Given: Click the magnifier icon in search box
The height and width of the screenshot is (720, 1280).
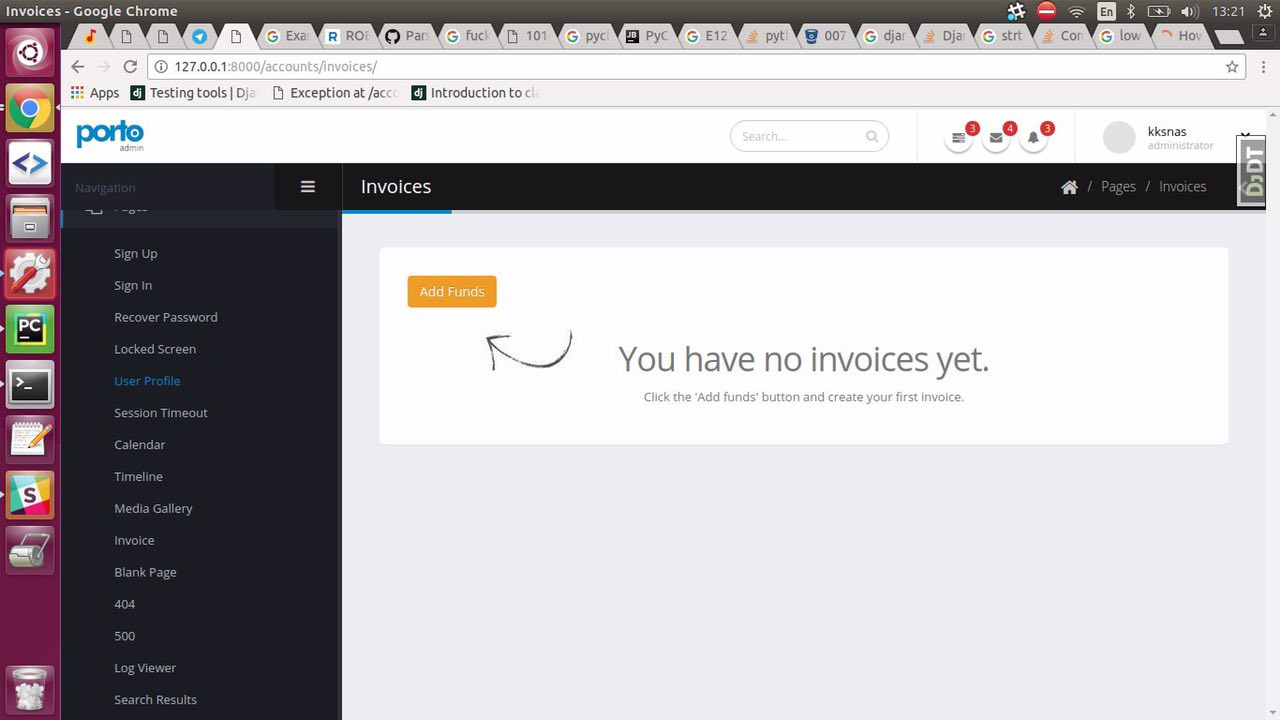Looking at the screenshot, I should [x=872, y=136].
